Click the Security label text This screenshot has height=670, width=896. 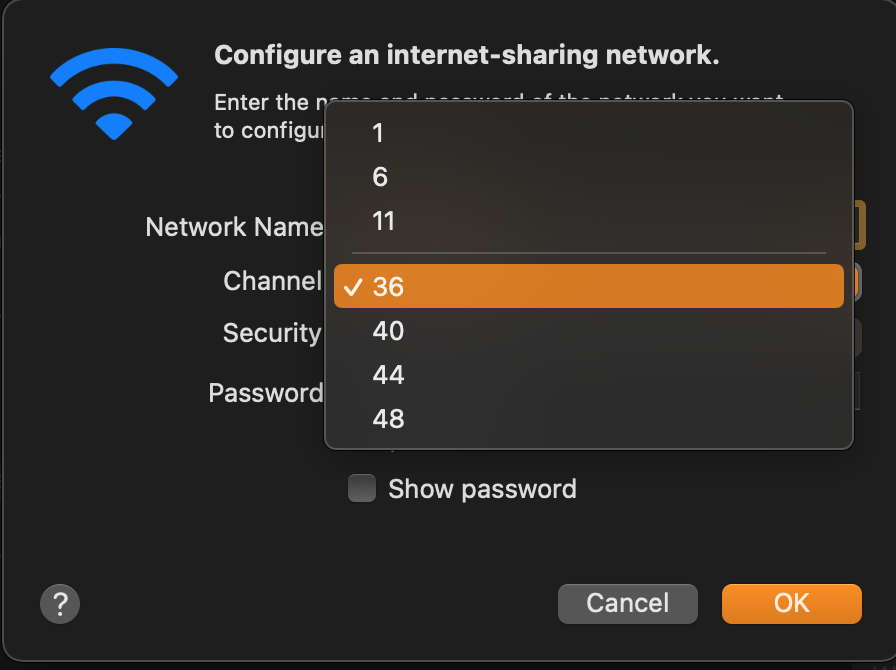pos(272,333)
